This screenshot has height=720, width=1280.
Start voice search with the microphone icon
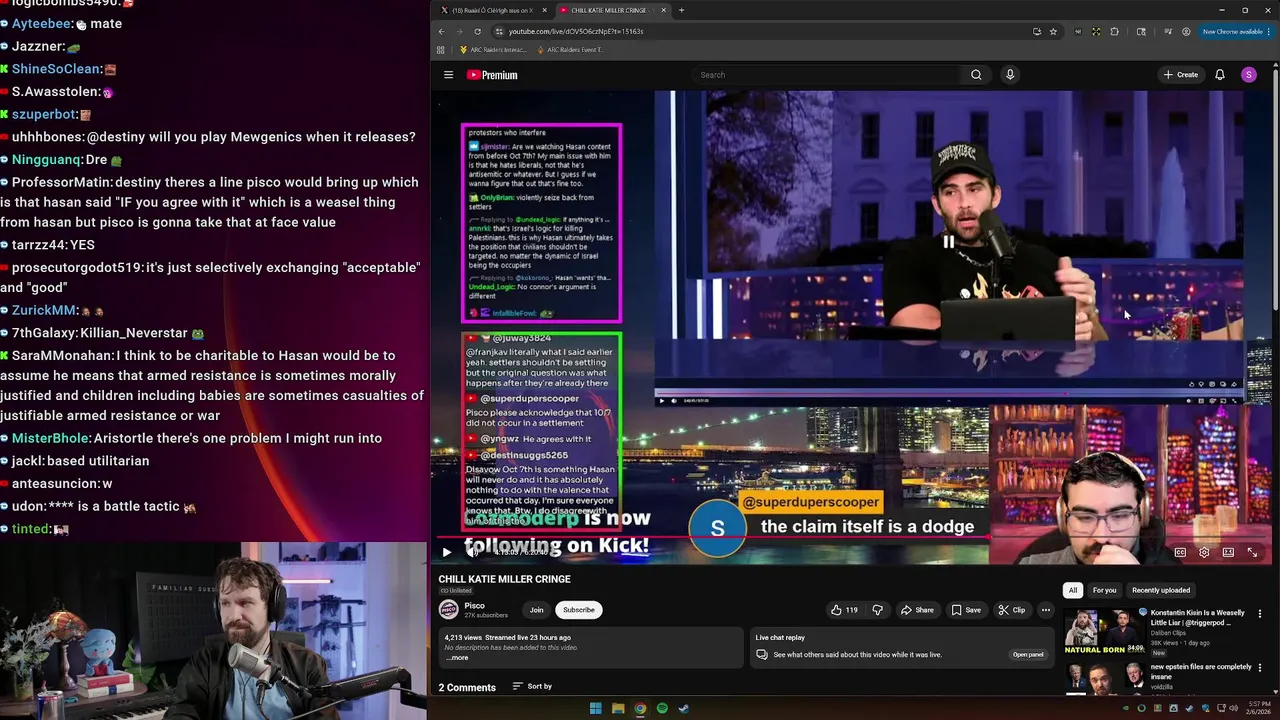(1010, 75)
